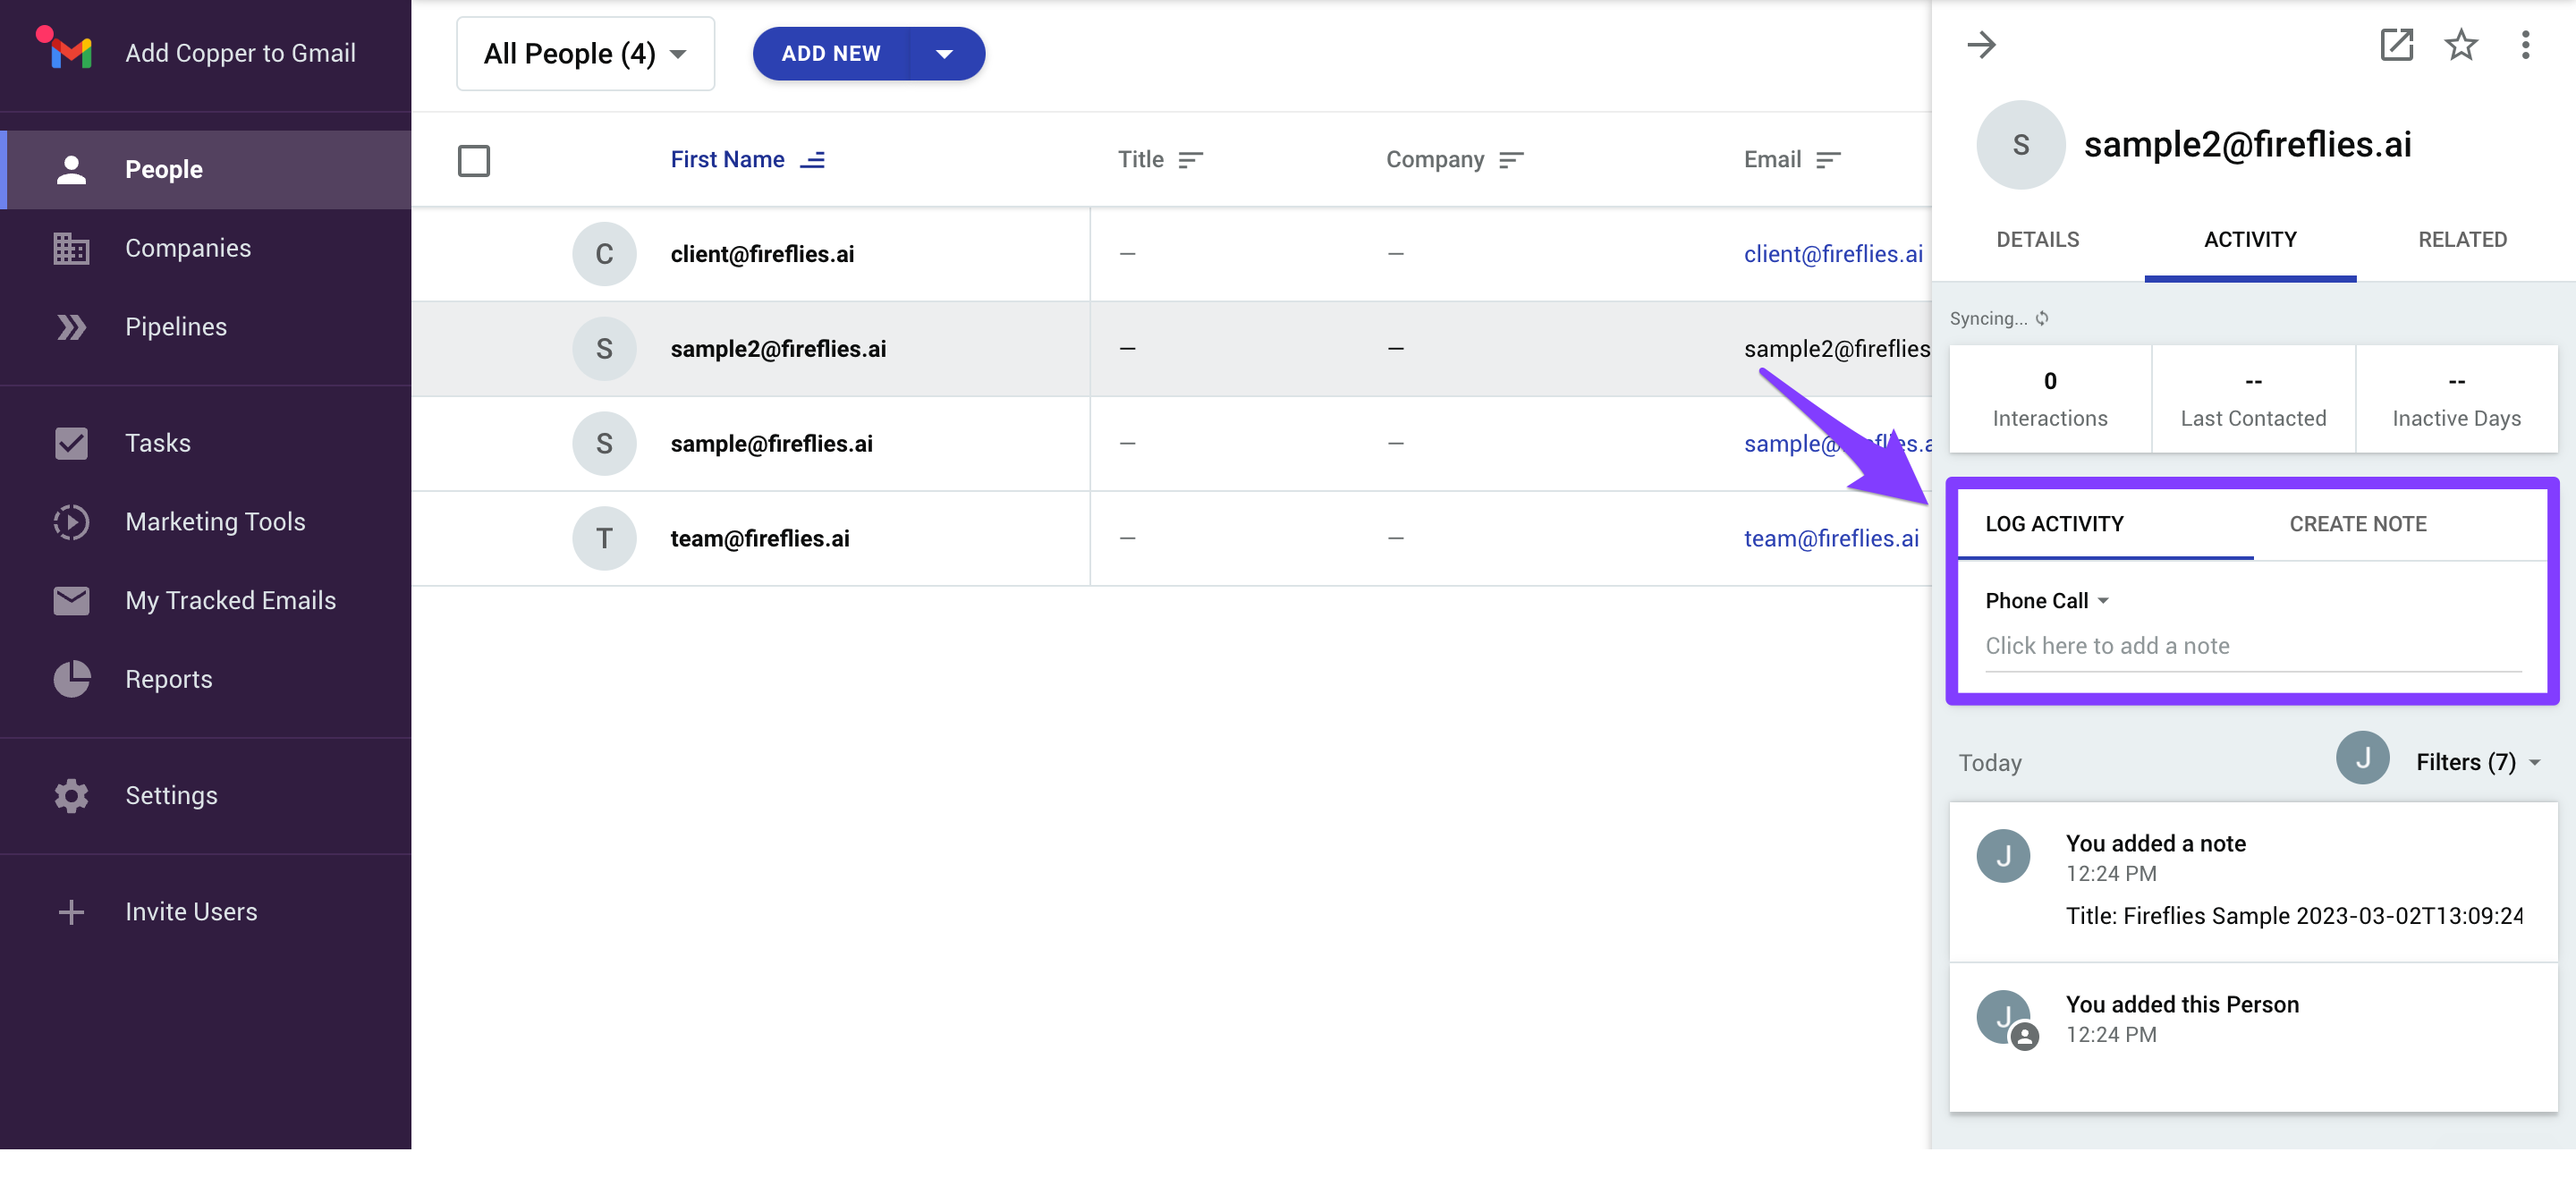Image resolution: width=2576 pixels, height=1186 pixels.
Task: Click the sample2@fireflies.ai row name
Action: pyautogui.click(x=778, y=349)
